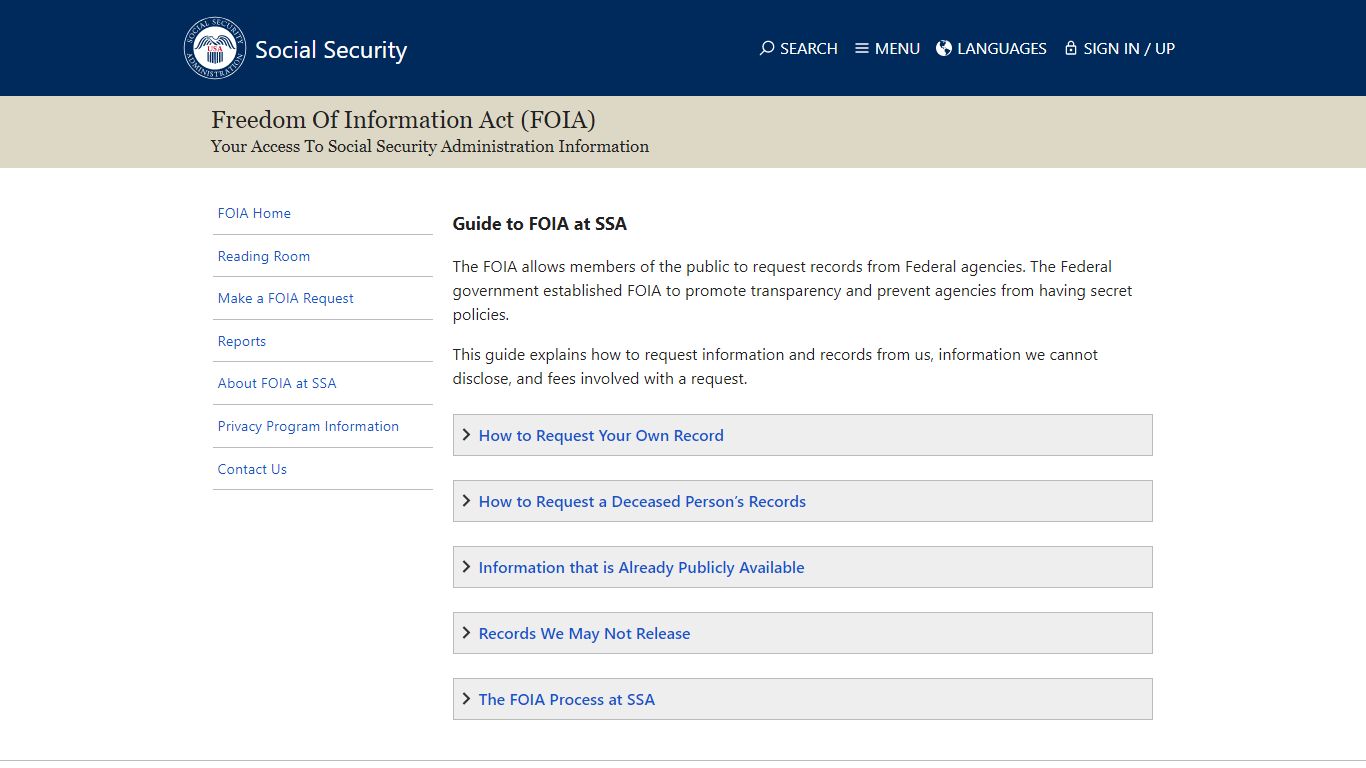Open the Contact Us sidebar link

tap(252, 469)
